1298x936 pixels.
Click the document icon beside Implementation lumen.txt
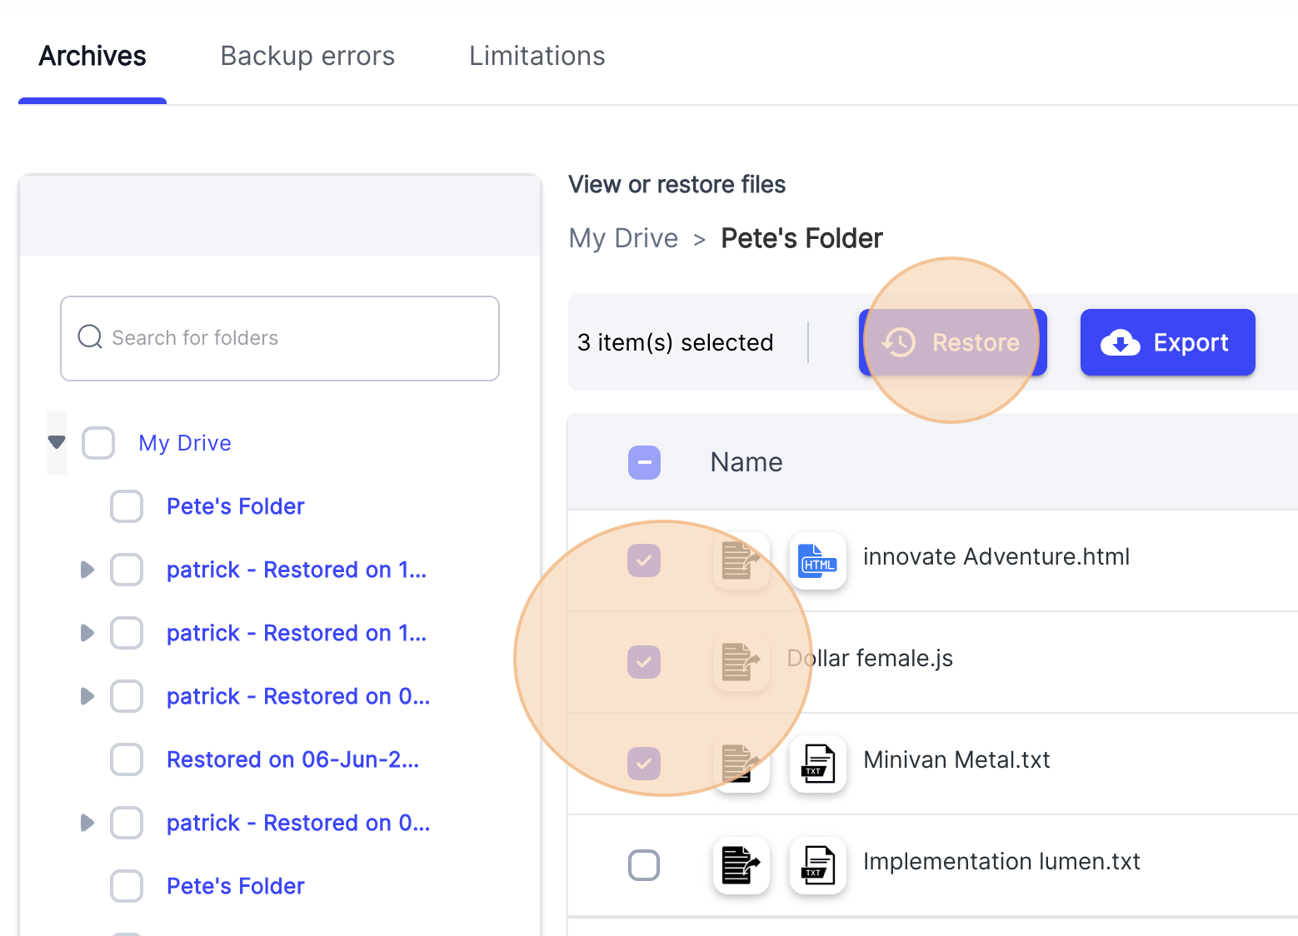[741, 865]
